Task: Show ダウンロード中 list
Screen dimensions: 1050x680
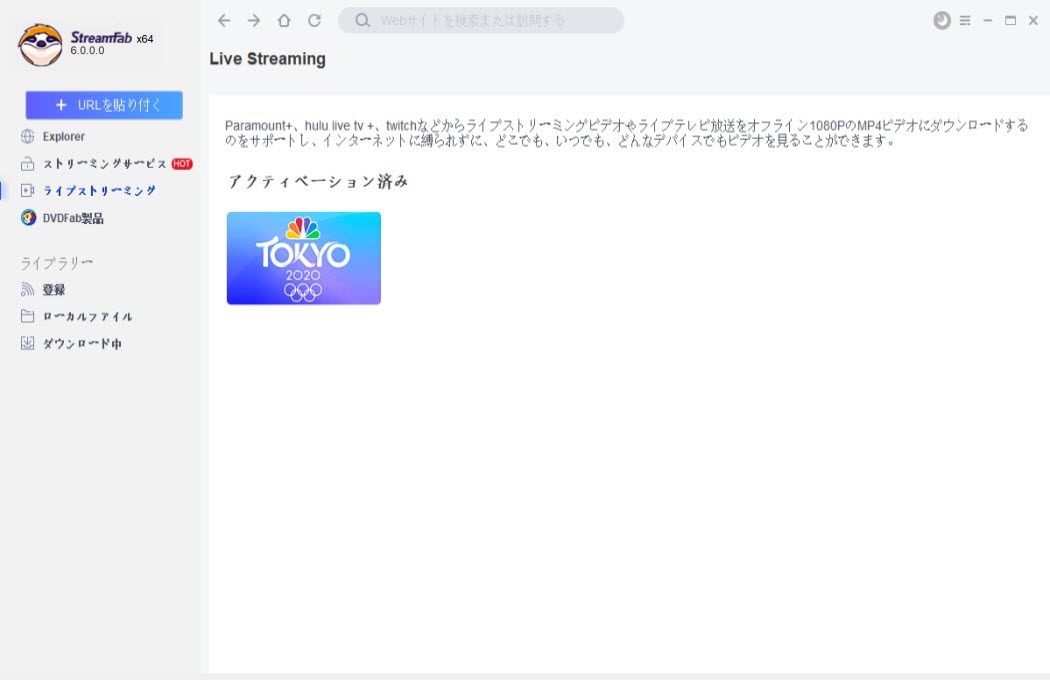Action: (x=81, y=344)
